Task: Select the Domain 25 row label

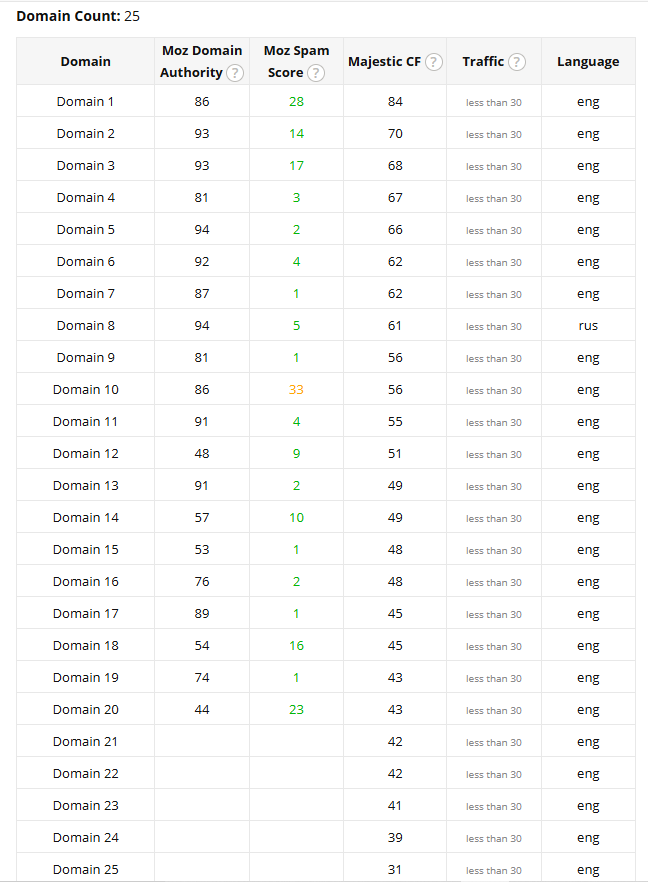Action: [x=86, y=870]
